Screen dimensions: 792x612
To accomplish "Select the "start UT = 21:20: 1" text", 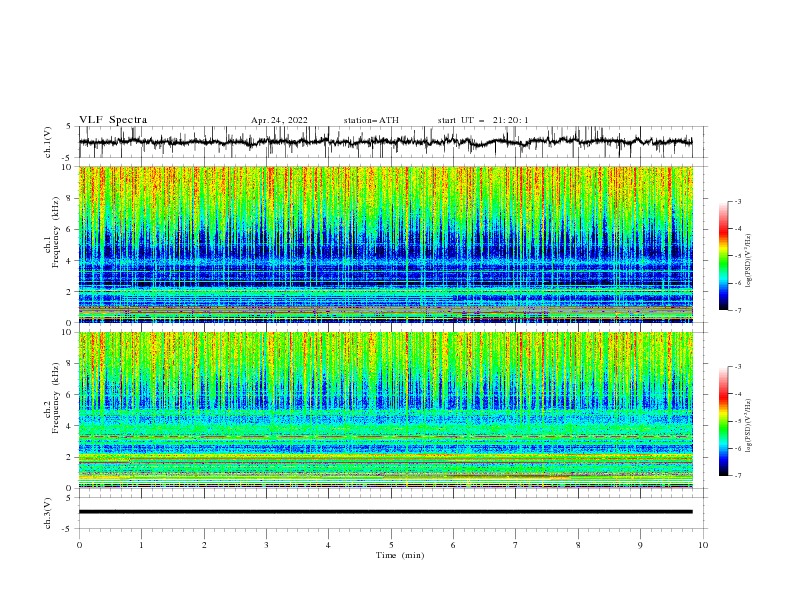I will pyautogui.click(x=483, y=120).
